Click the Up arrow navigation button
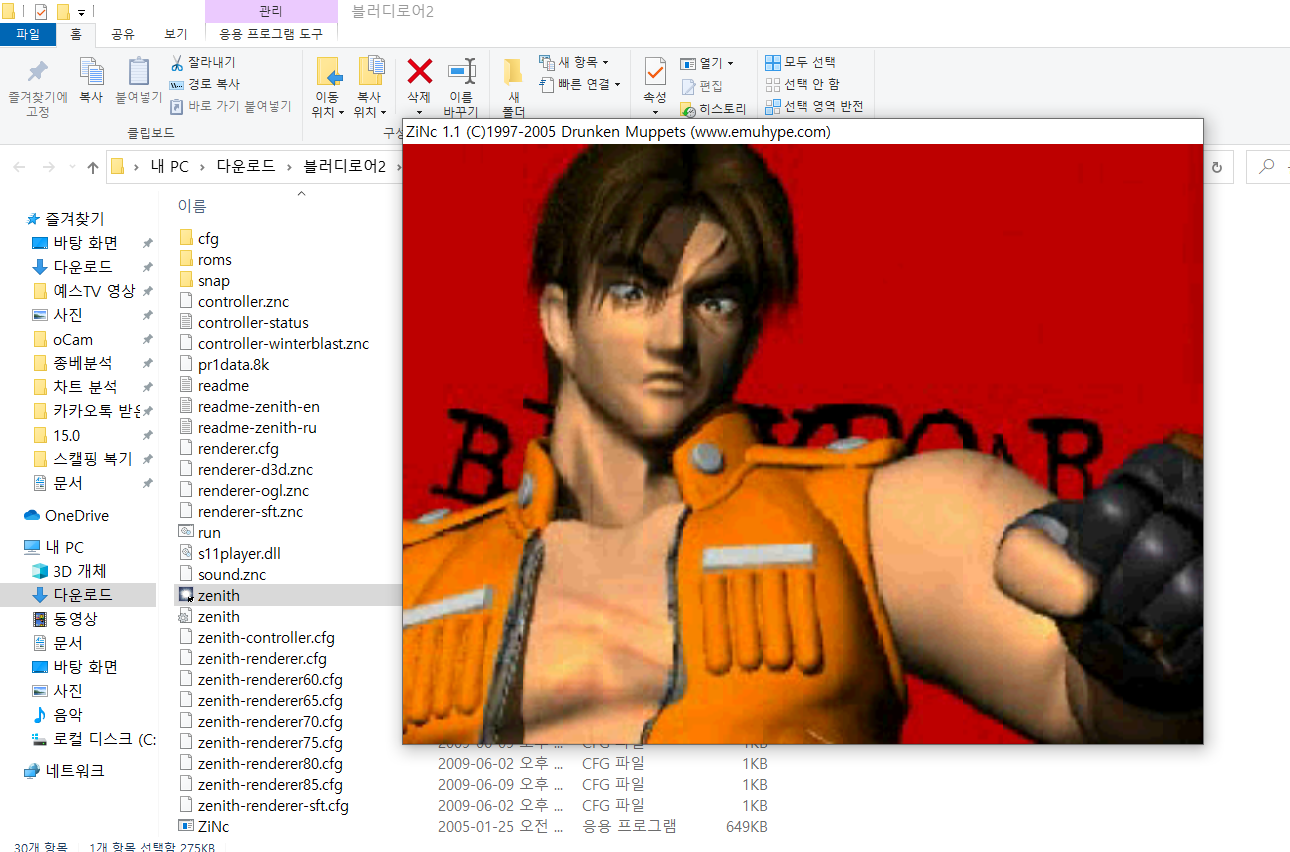Viewport: 1290px width, 852px height. pyautogui.click(x=93, y=167)
